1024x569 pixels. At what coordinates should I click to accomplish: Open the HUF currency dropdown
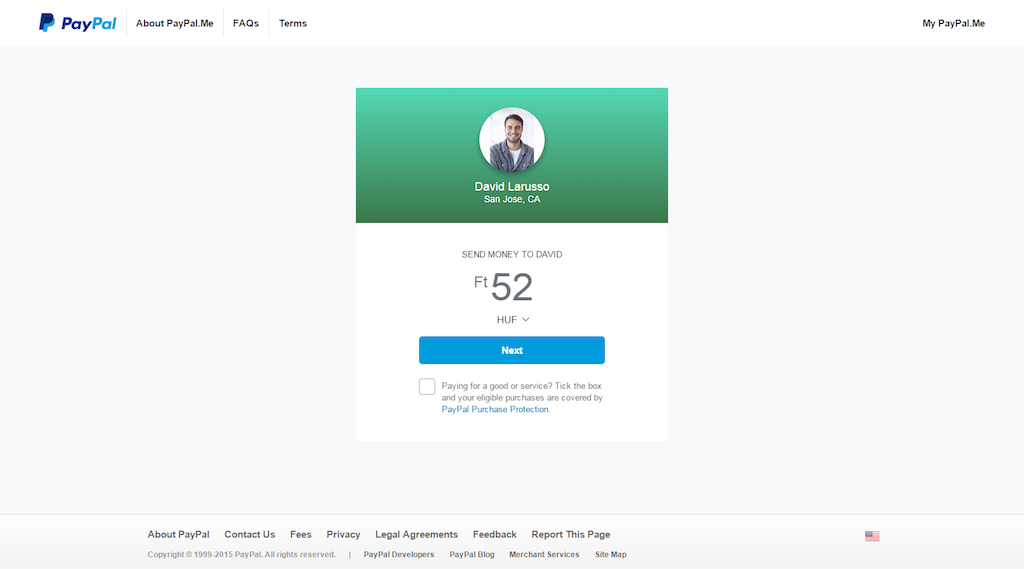pos(513,320)
